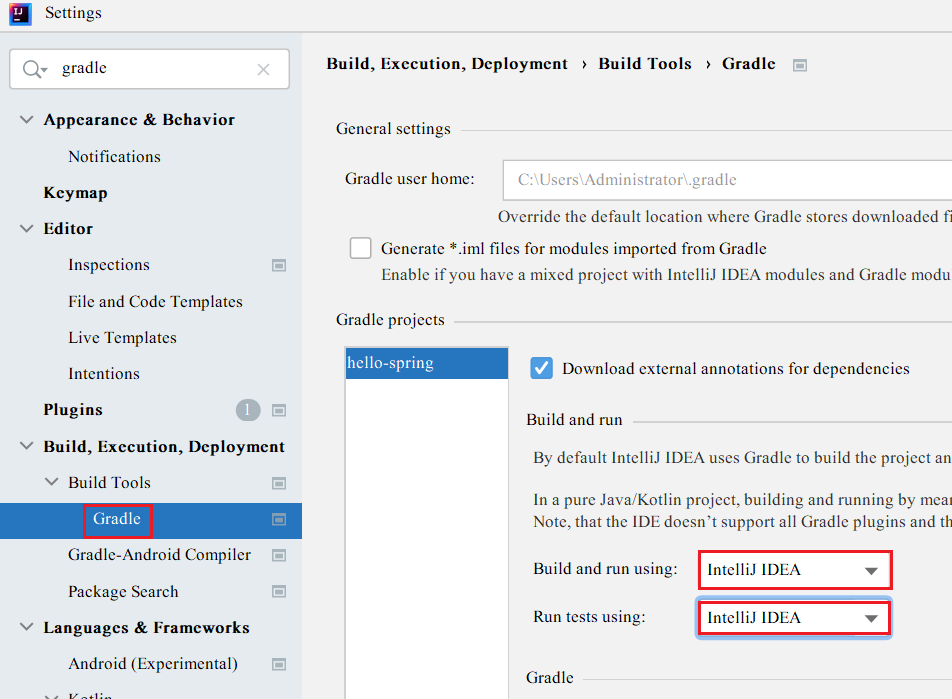Click project-level icon beside Android (Experimental)
This screenshot has height=699, width=952.
point(279,664)
